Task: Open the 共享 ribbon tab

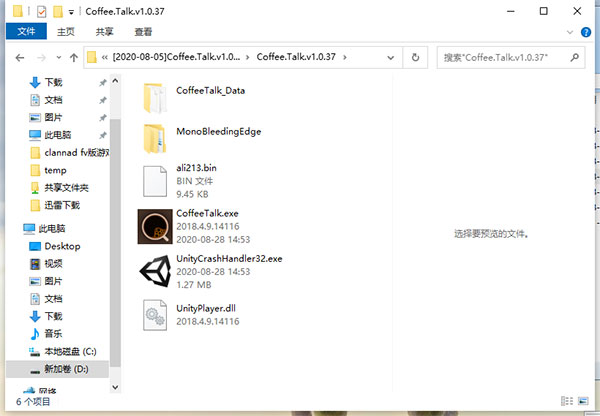Action: tap(104, 32)
